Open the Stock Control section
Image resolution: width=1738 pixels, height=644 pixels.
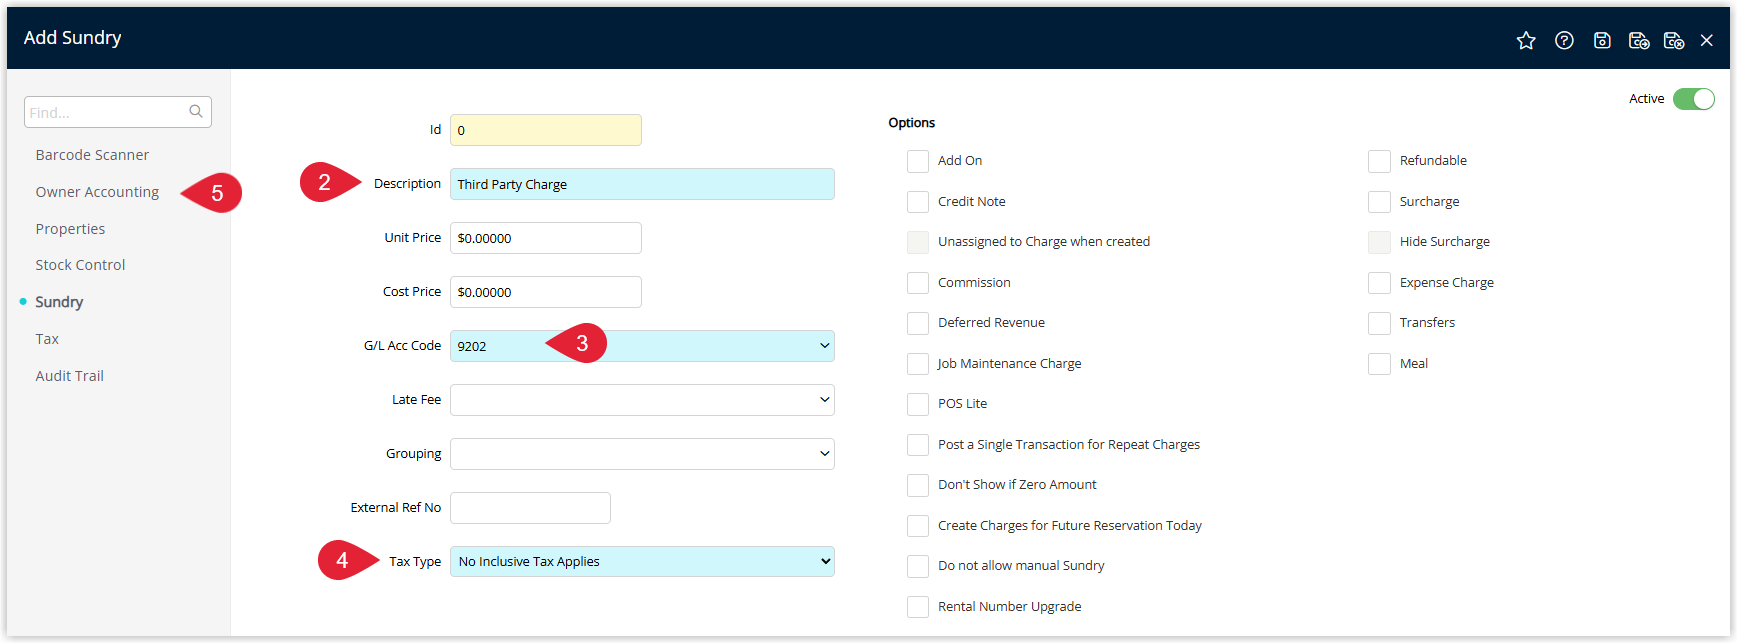(x=80, y=265)
